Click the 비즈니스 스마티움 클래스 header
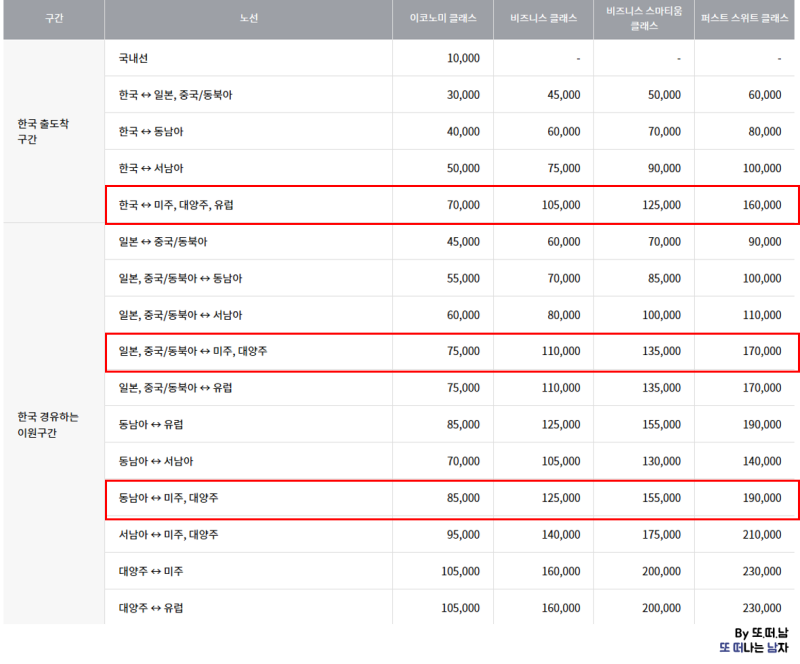The width and height of the screenshot is (800, 664). click(644, 18)
